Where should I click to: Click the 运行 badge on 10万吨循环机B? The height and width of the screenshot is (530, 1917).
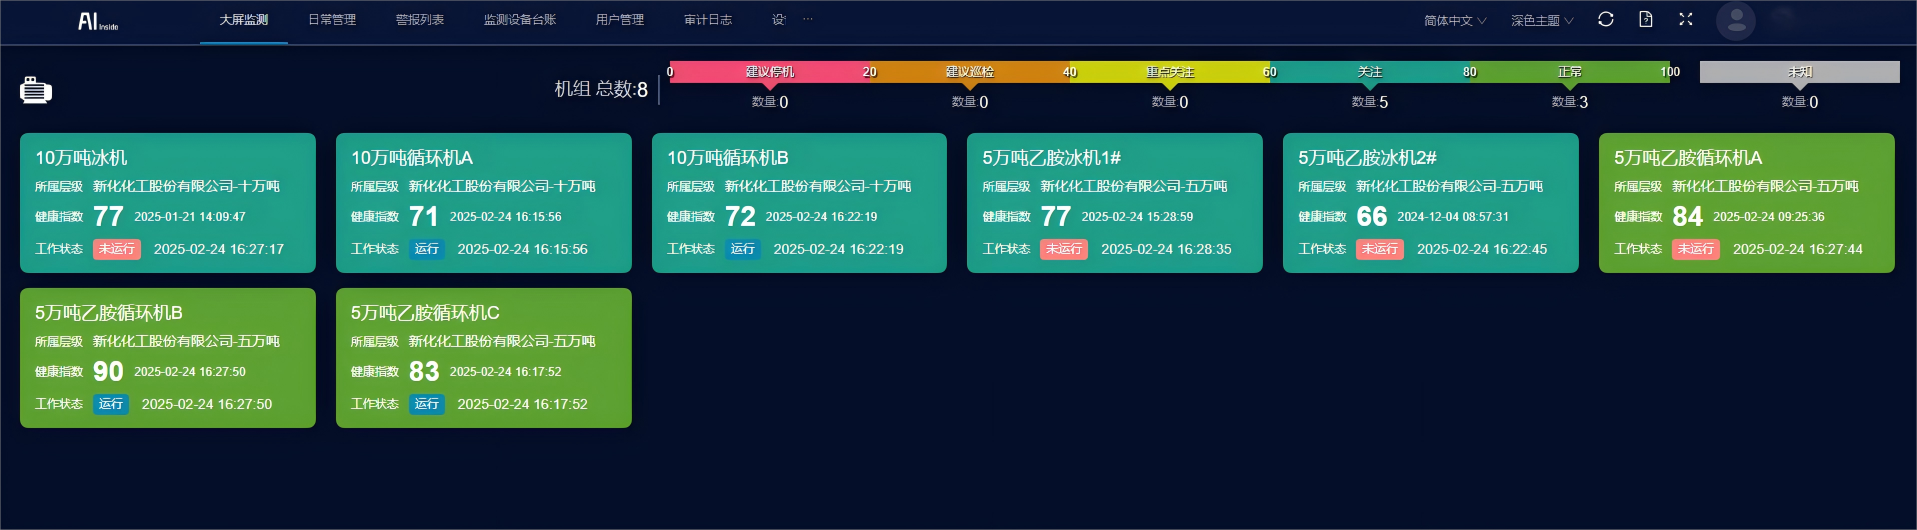tap(743, 249)
